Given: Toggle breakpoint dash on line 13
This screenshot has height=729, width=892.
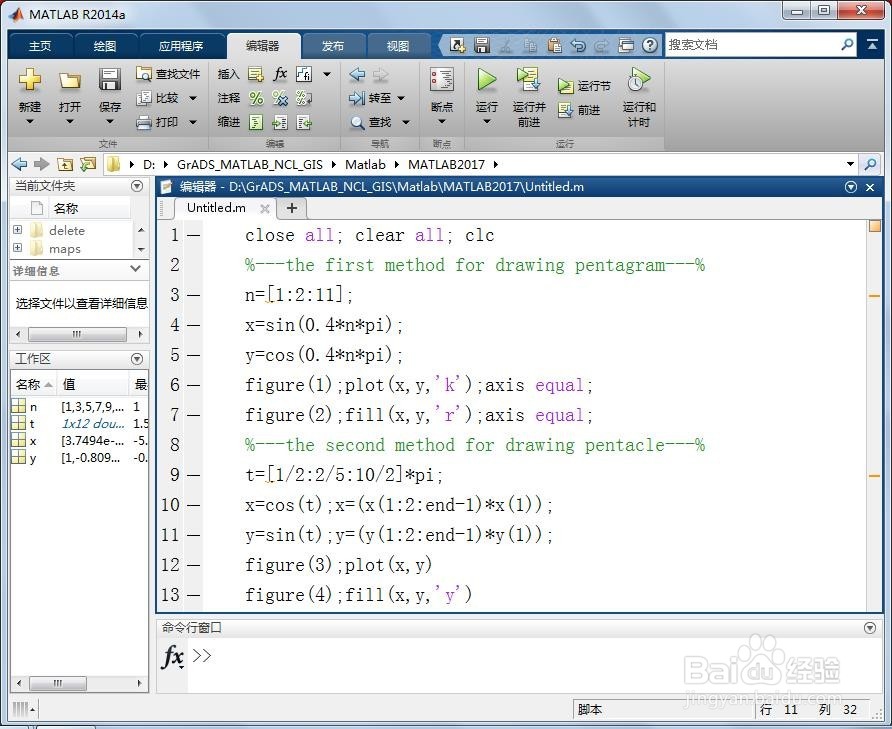Looking at the screenshot, I should 193,595.
